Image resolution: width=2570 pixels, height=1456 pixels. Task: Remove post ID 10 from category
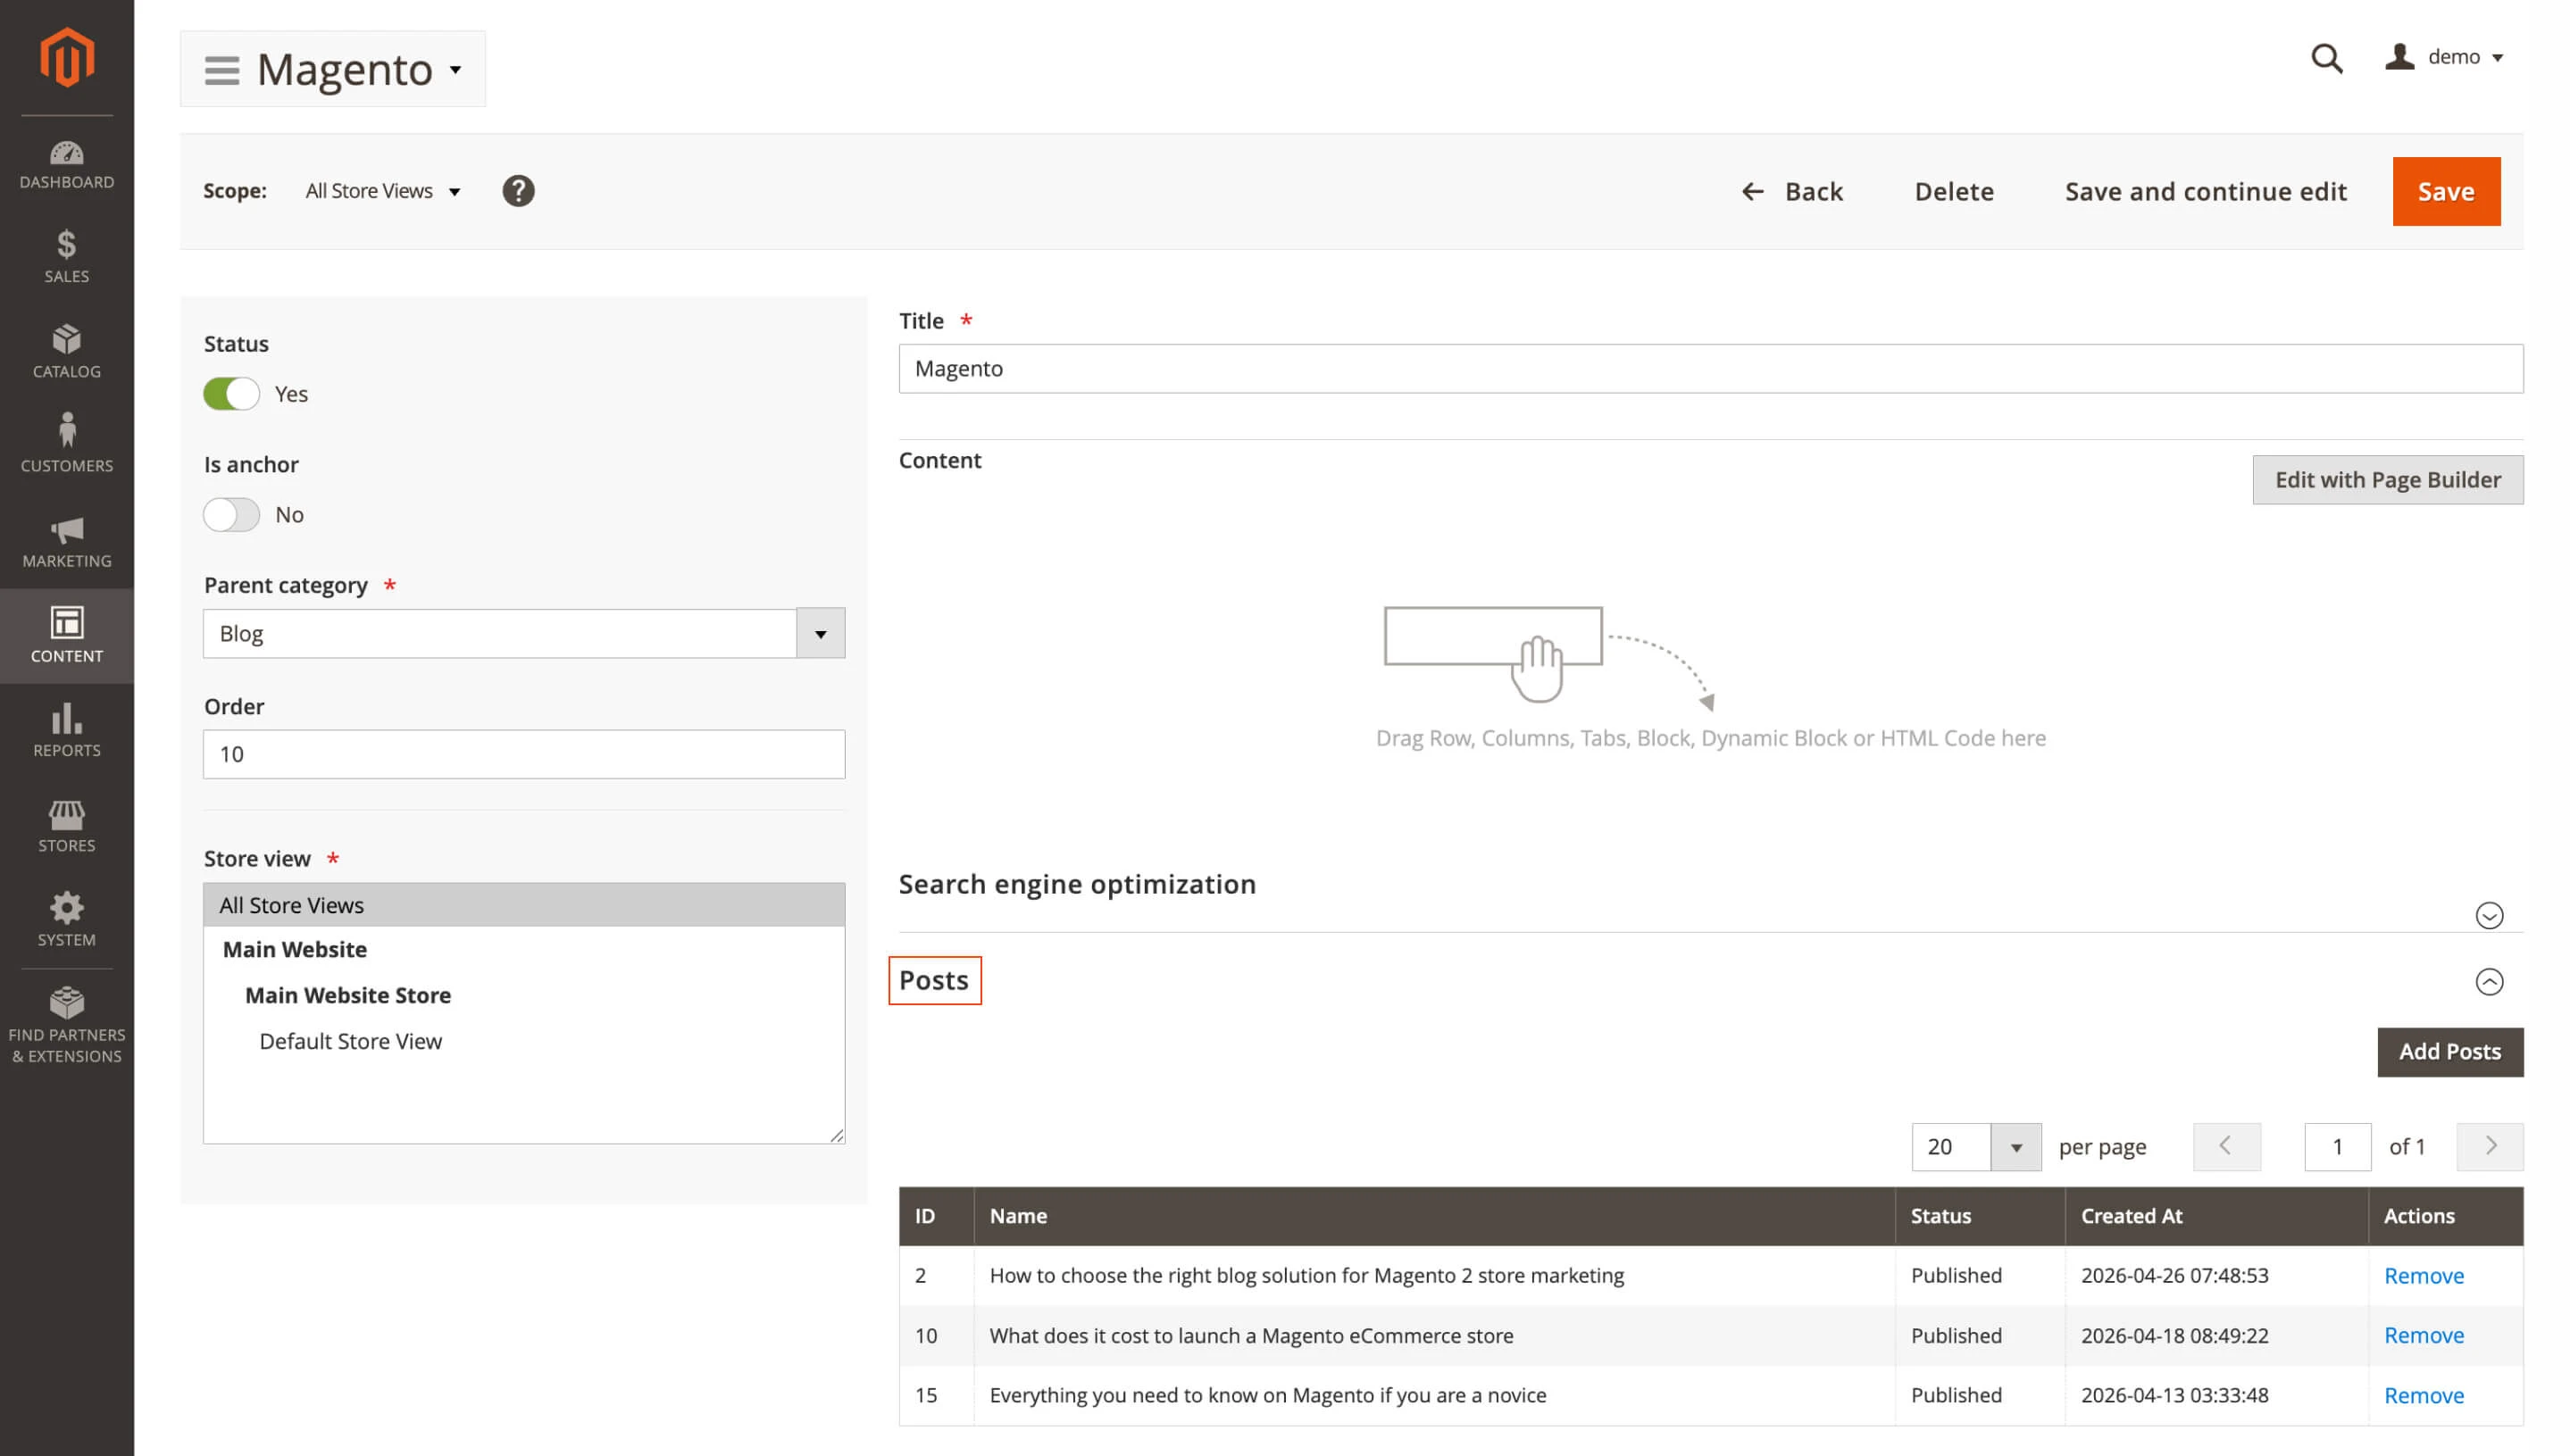(x=2424, y=1336)
